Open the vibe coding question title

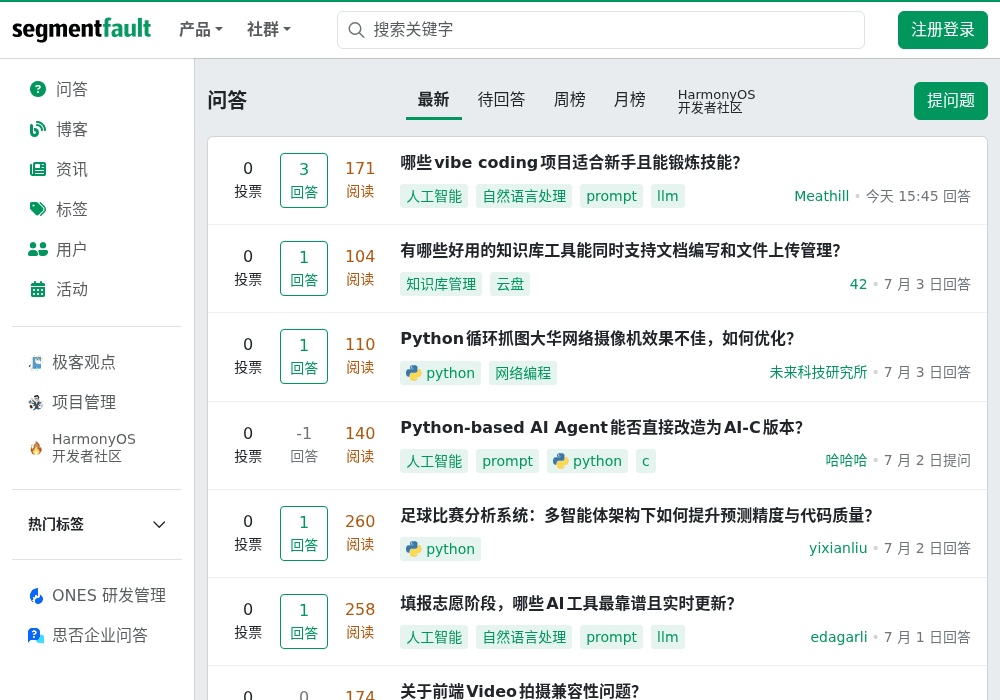tap(570, 163)
